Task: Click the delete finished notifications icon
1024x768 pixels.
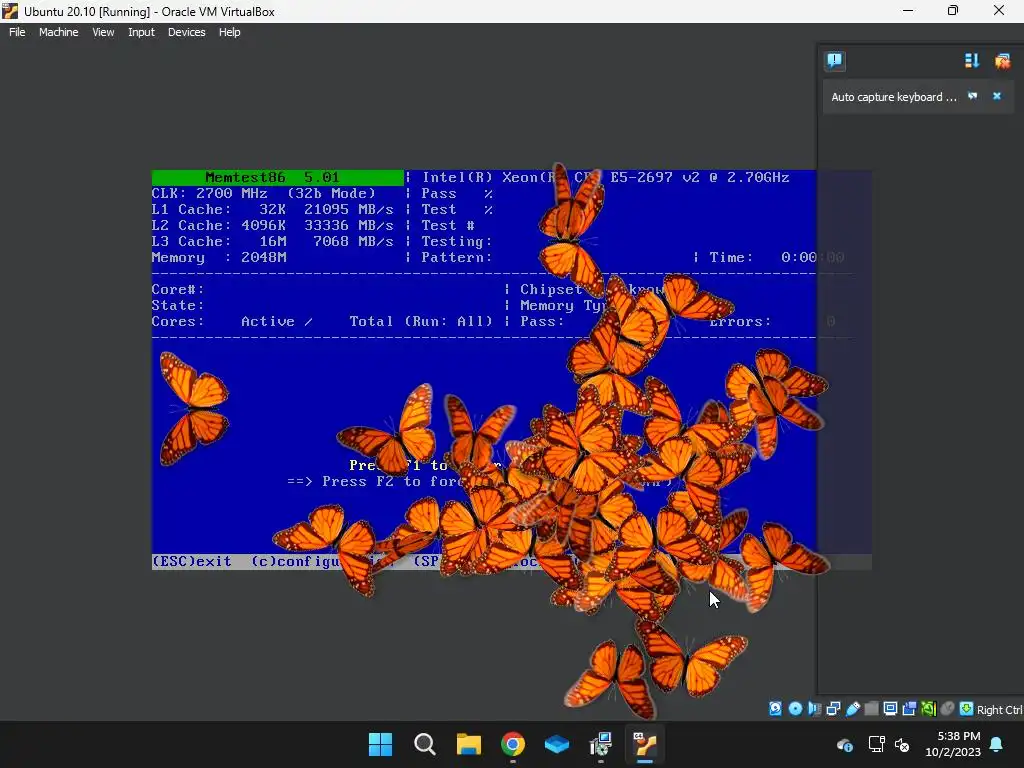Action: pyautogui.click(x=1002, y=61)
